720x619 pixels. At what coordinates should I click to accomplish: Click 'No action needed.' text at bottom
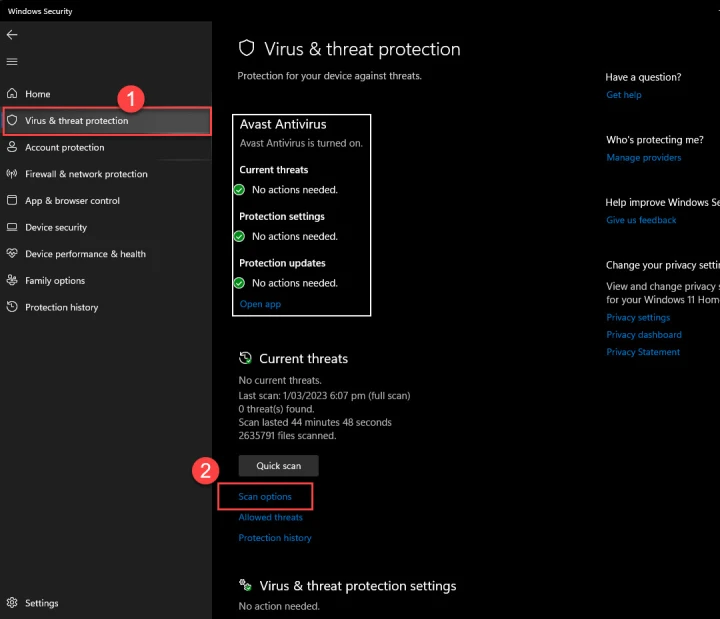tap(279, 606)
